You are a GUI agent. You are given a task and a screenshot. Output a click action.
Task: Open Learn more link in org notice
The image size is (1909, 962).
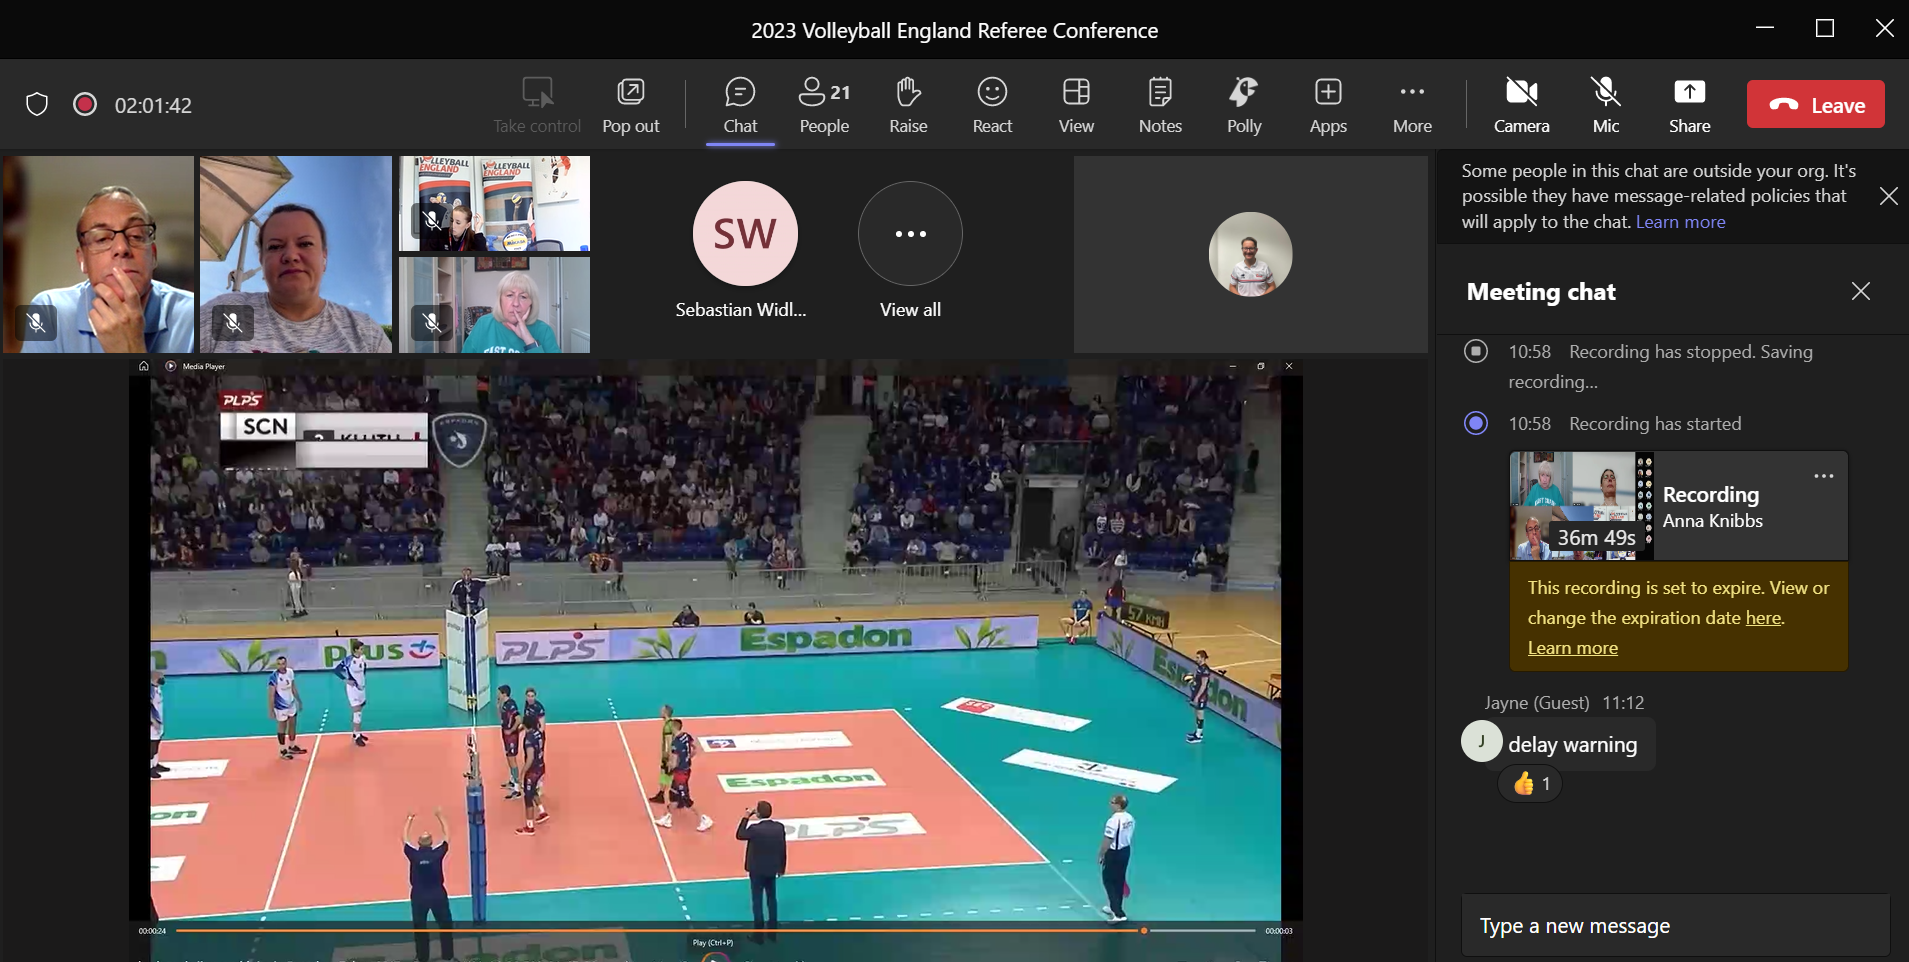click(x=1680, y=222)
